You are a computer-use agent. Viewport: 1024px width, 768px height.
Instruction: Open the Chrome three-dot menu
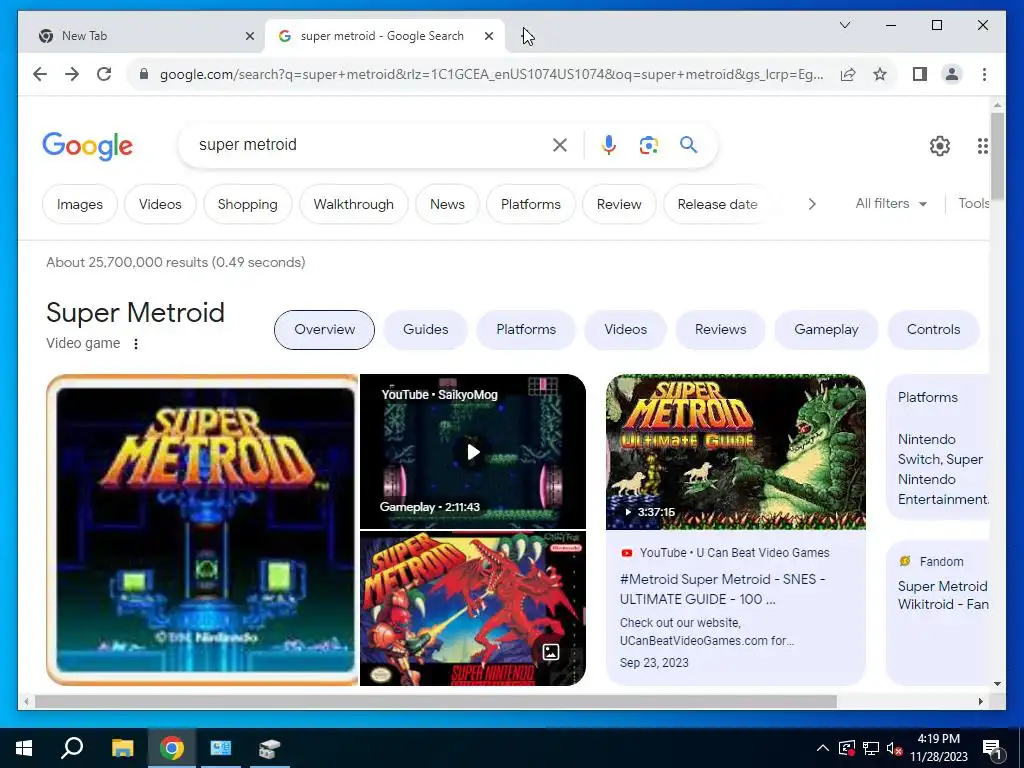point(984,74)
